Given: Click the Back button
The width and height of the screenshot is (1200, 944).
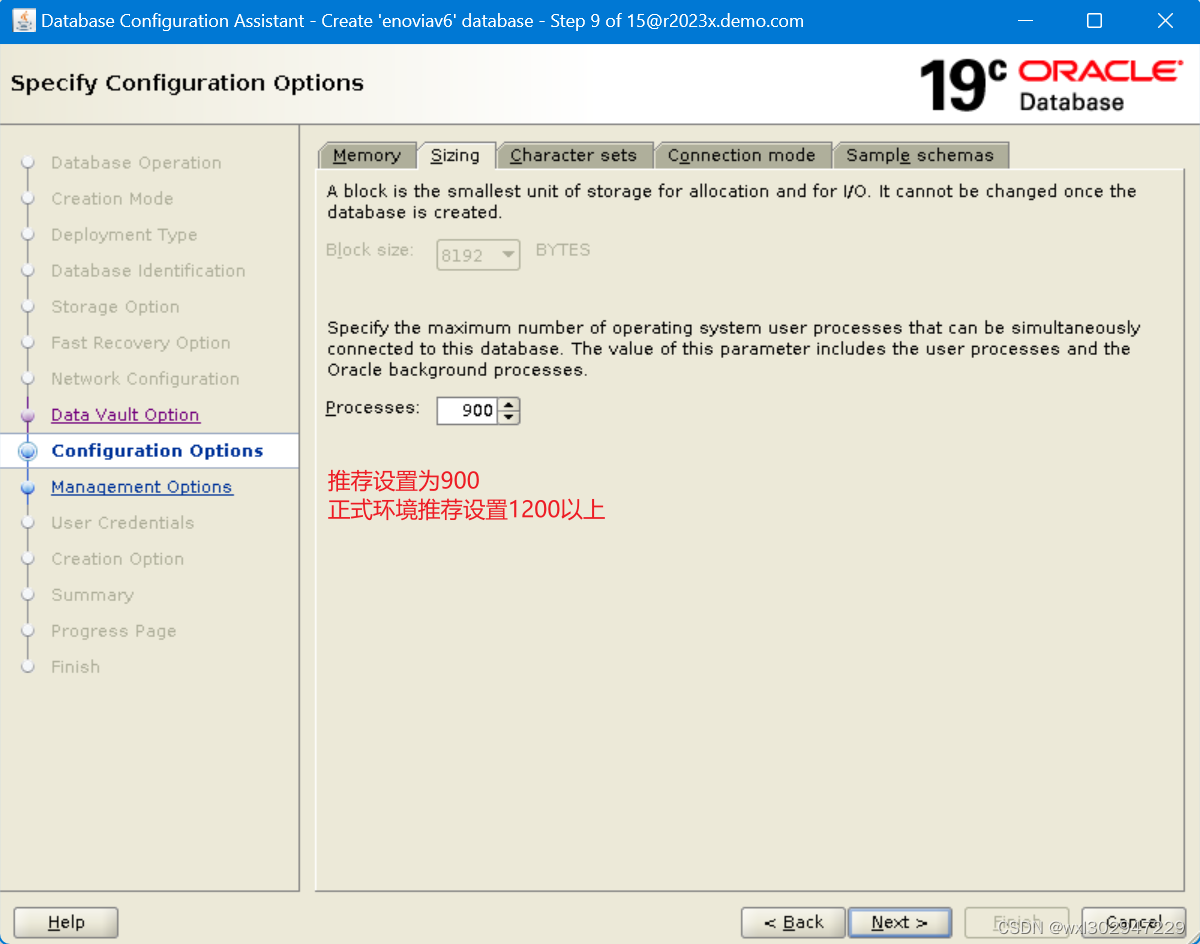Looking at the screenshot, I should click(793, 922).
